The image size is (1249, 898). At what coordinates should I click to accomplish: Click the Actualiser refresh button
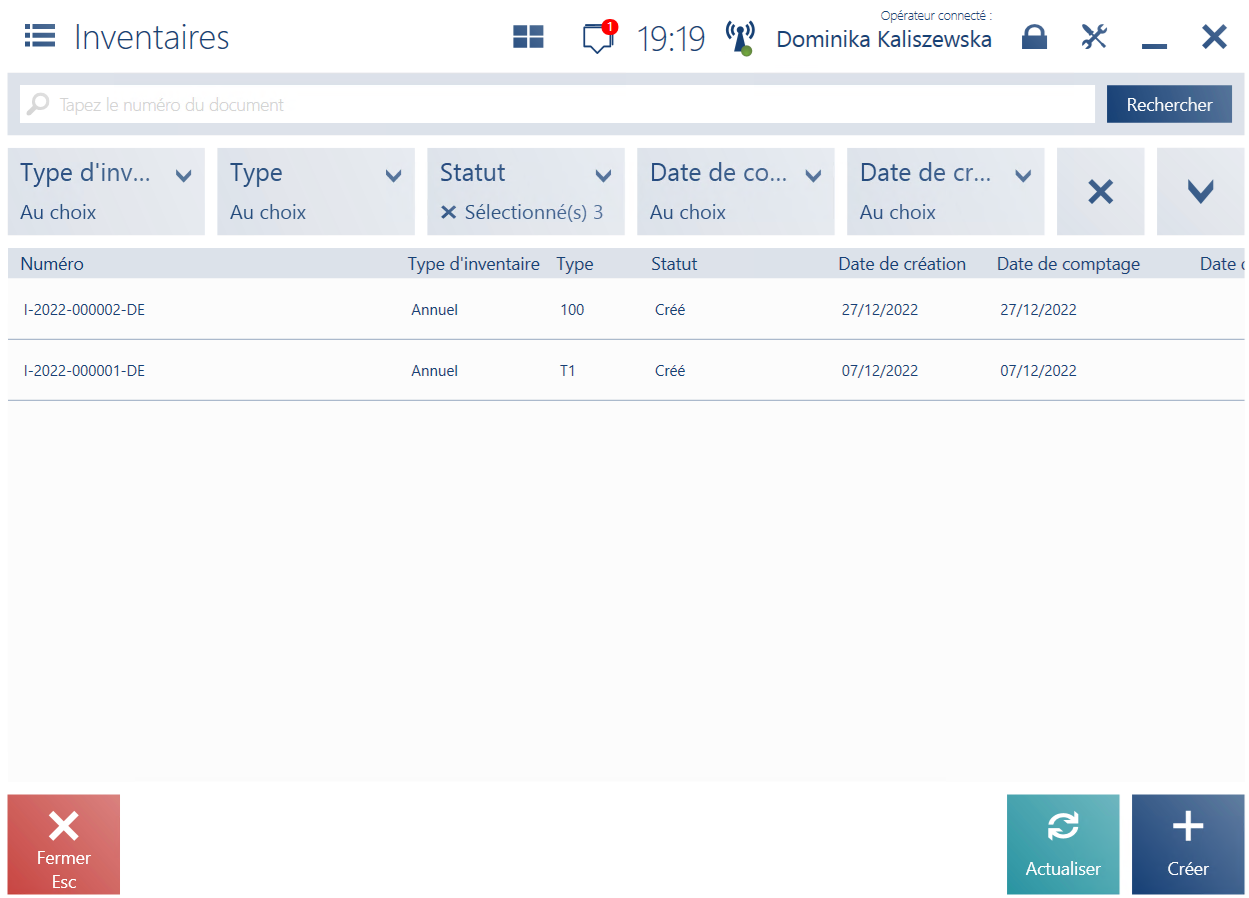[x=1063, y=844]
